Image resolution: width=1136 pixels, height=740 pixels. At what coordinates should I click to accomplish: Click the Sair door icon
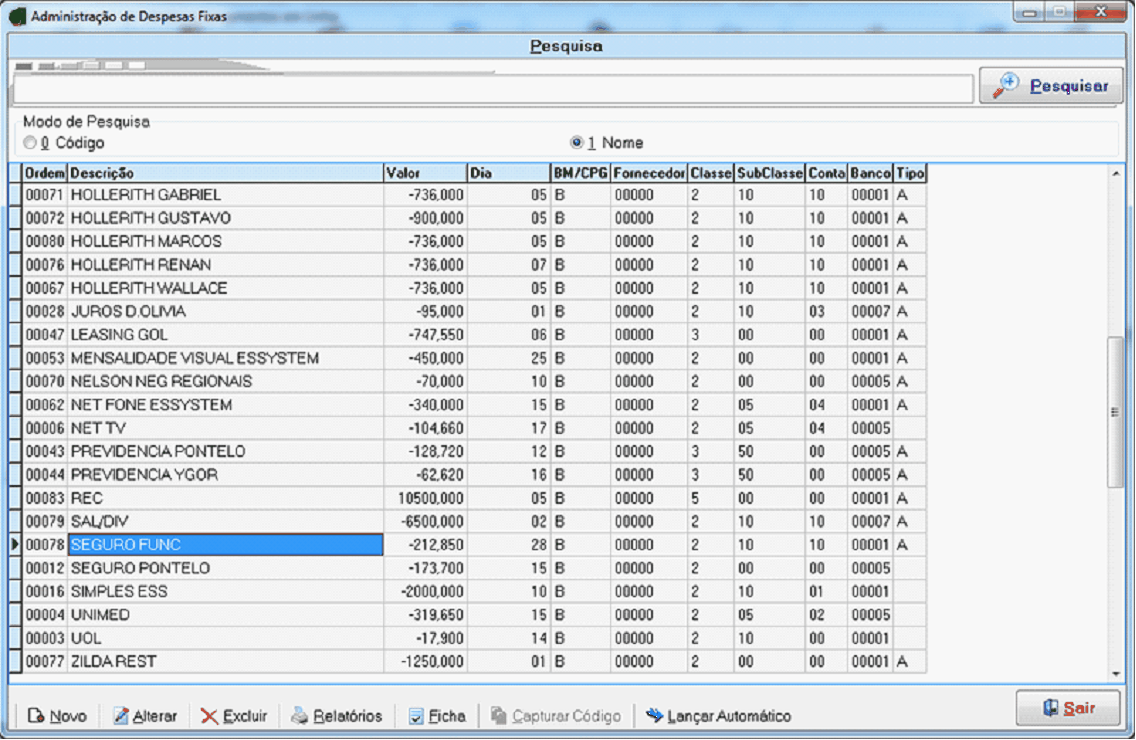tap(1049, 708)
